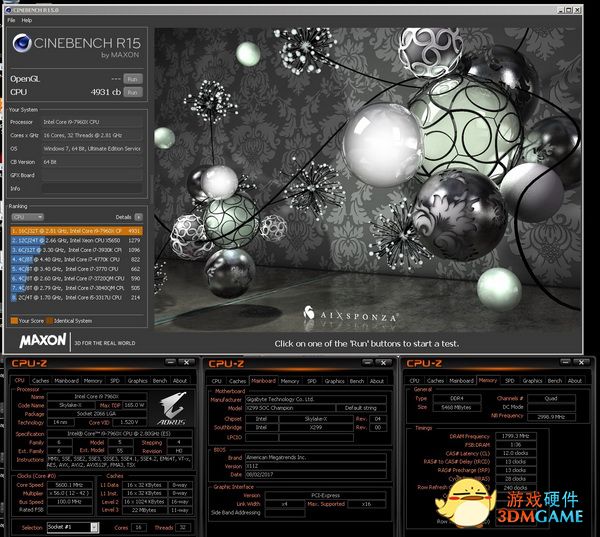Open Caches tab in CPU-Z motherboard window
This screenshot has width=600, height=537.
click(237, 381)
